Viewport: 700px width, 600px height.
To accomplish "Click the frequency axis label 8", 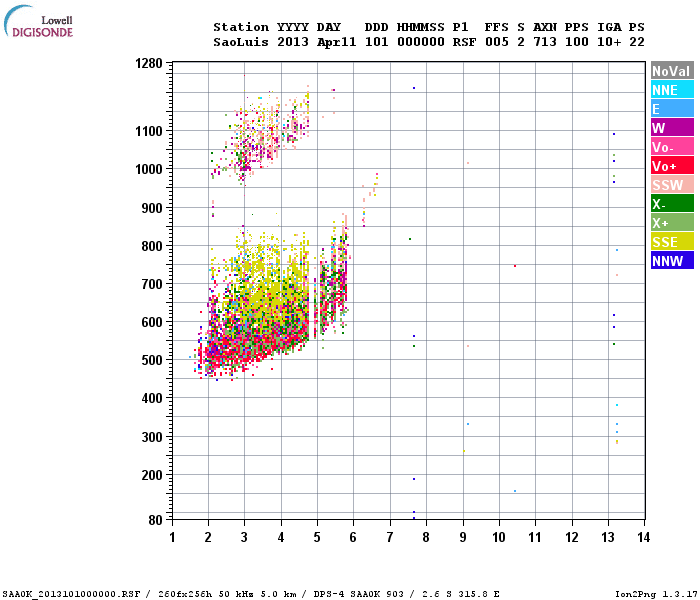I will coord(426,537).
